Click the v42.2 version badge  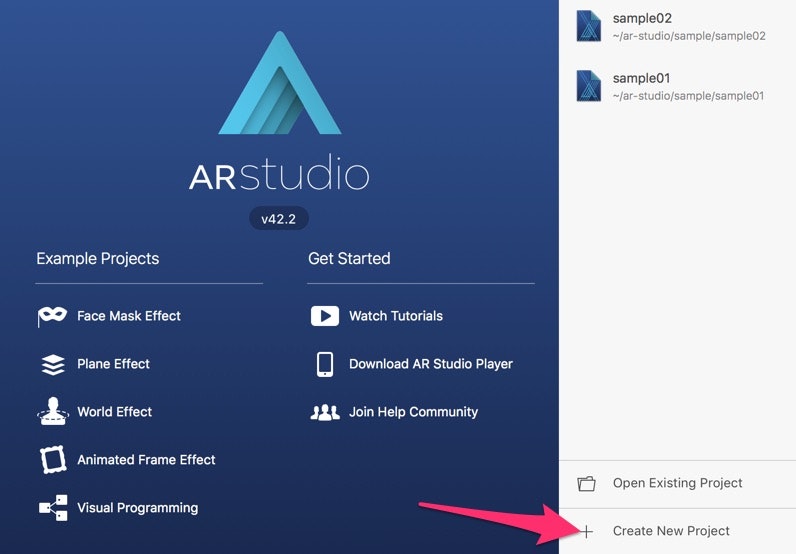(x=279, y=219)
